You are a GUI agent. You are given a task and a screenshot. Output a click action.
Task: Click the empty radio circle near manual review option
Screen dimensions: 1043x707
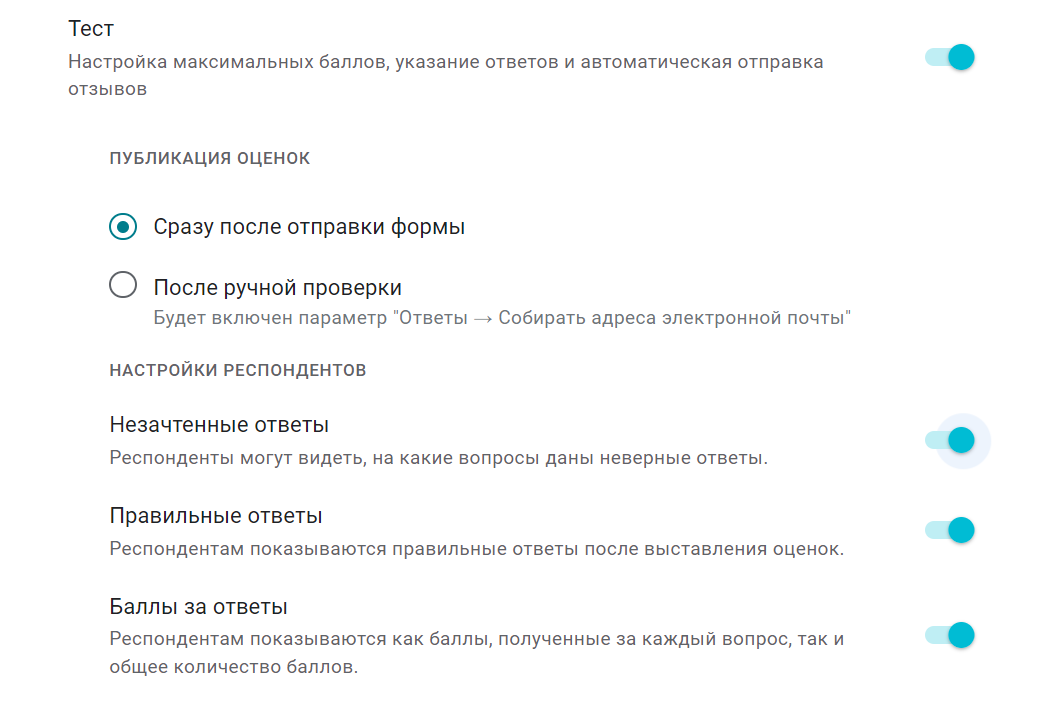124,285
